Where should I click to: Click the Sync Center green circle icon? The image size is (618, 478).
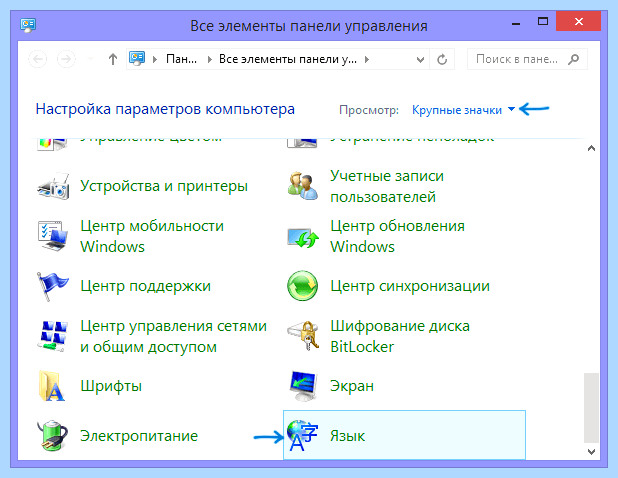click(302, 286)
